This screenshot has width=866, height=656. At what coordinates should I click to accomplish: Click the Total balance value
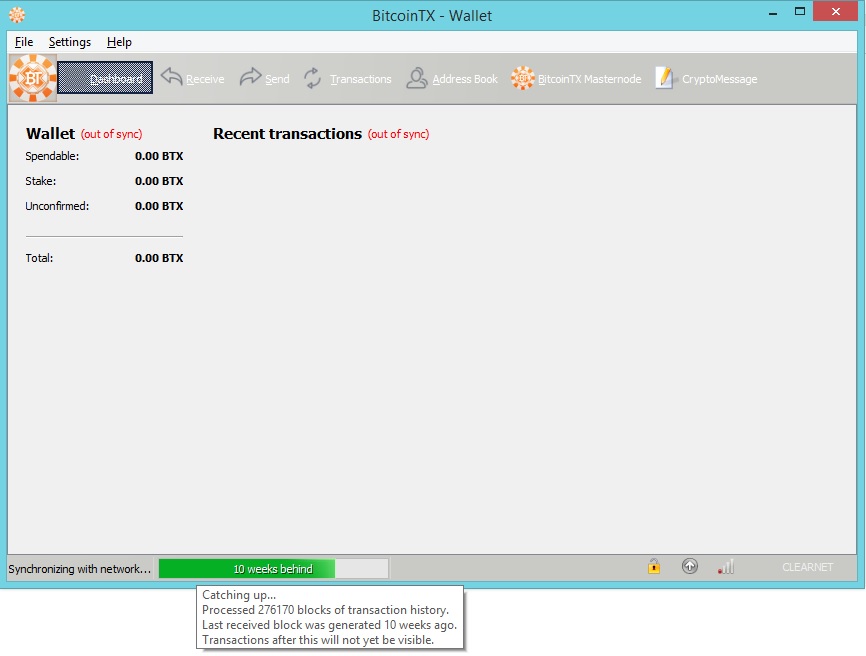pos(159,258)
